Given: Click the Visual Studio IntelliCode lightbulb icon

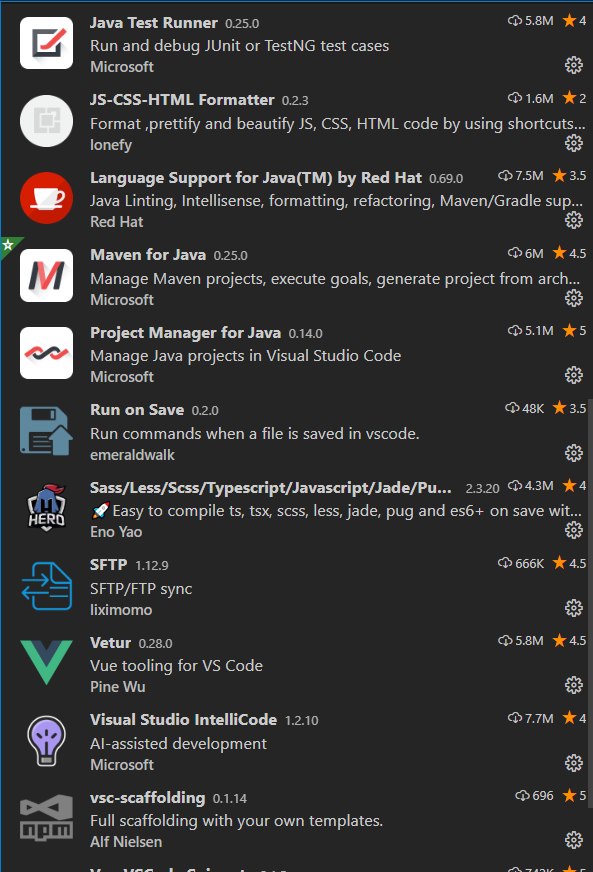Looking at the screenshot, I should 46,740.
